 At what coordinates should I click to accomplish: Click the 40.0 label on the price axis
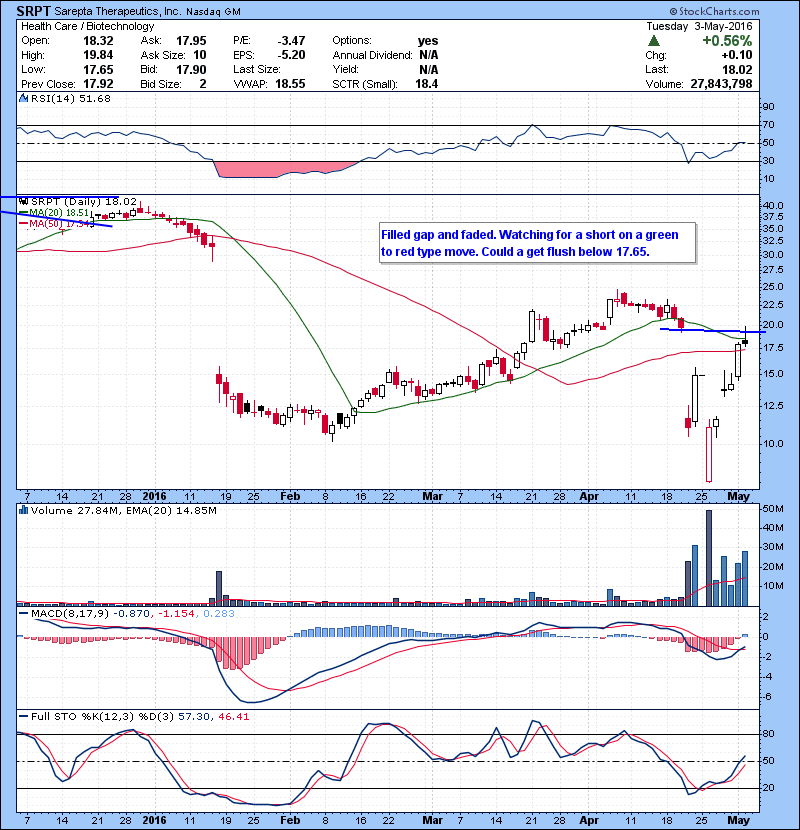772,205
